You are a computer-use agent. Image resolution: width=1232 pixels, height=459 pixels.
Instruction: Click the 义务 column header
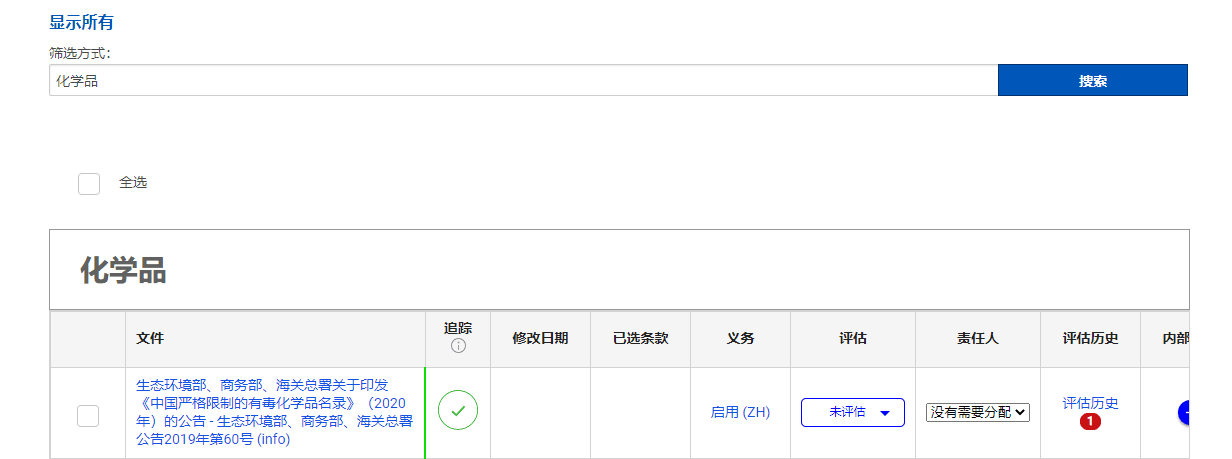tap(740, 338)
